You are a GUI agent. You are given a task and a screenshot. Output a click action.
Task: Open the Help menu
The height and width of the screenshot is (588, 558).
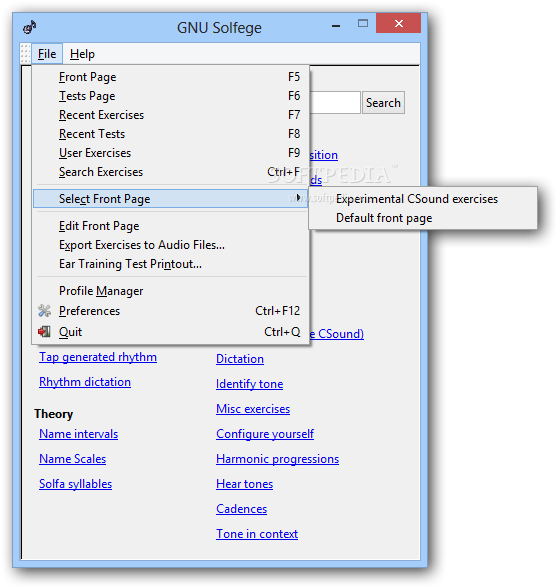pyautogui.click(x=82, y=54)
